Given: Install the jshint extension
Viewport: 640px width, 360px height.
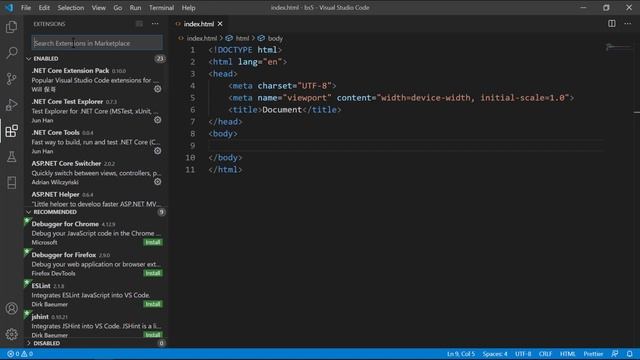Looking at the screenshot, I should [x=153, y=335].
